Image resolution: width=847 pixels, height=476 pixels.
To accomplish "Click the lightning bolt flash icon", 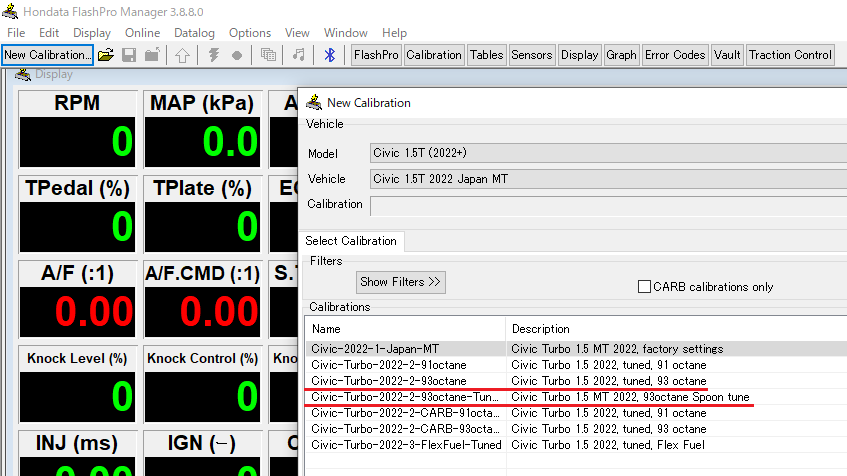I will point(214,55).
